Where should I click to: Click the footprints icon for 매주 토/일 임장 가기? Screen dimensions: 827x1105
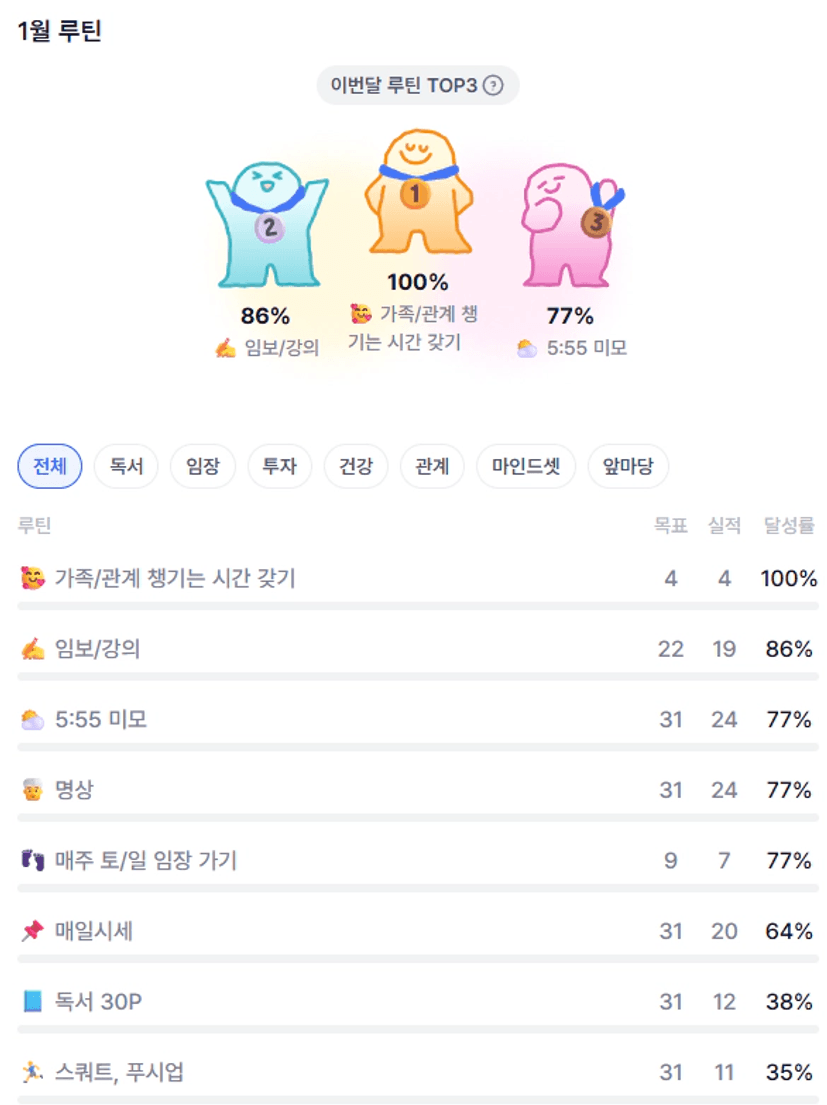coord(32,861)
